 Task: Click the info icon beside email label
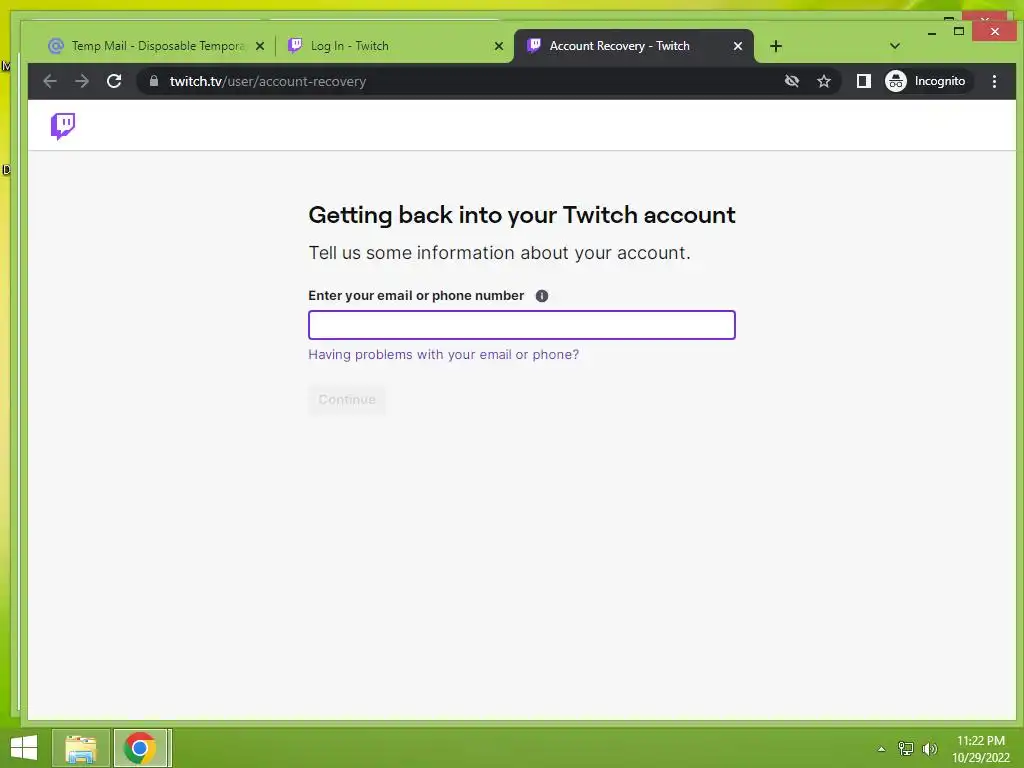[x=541, y=296]
